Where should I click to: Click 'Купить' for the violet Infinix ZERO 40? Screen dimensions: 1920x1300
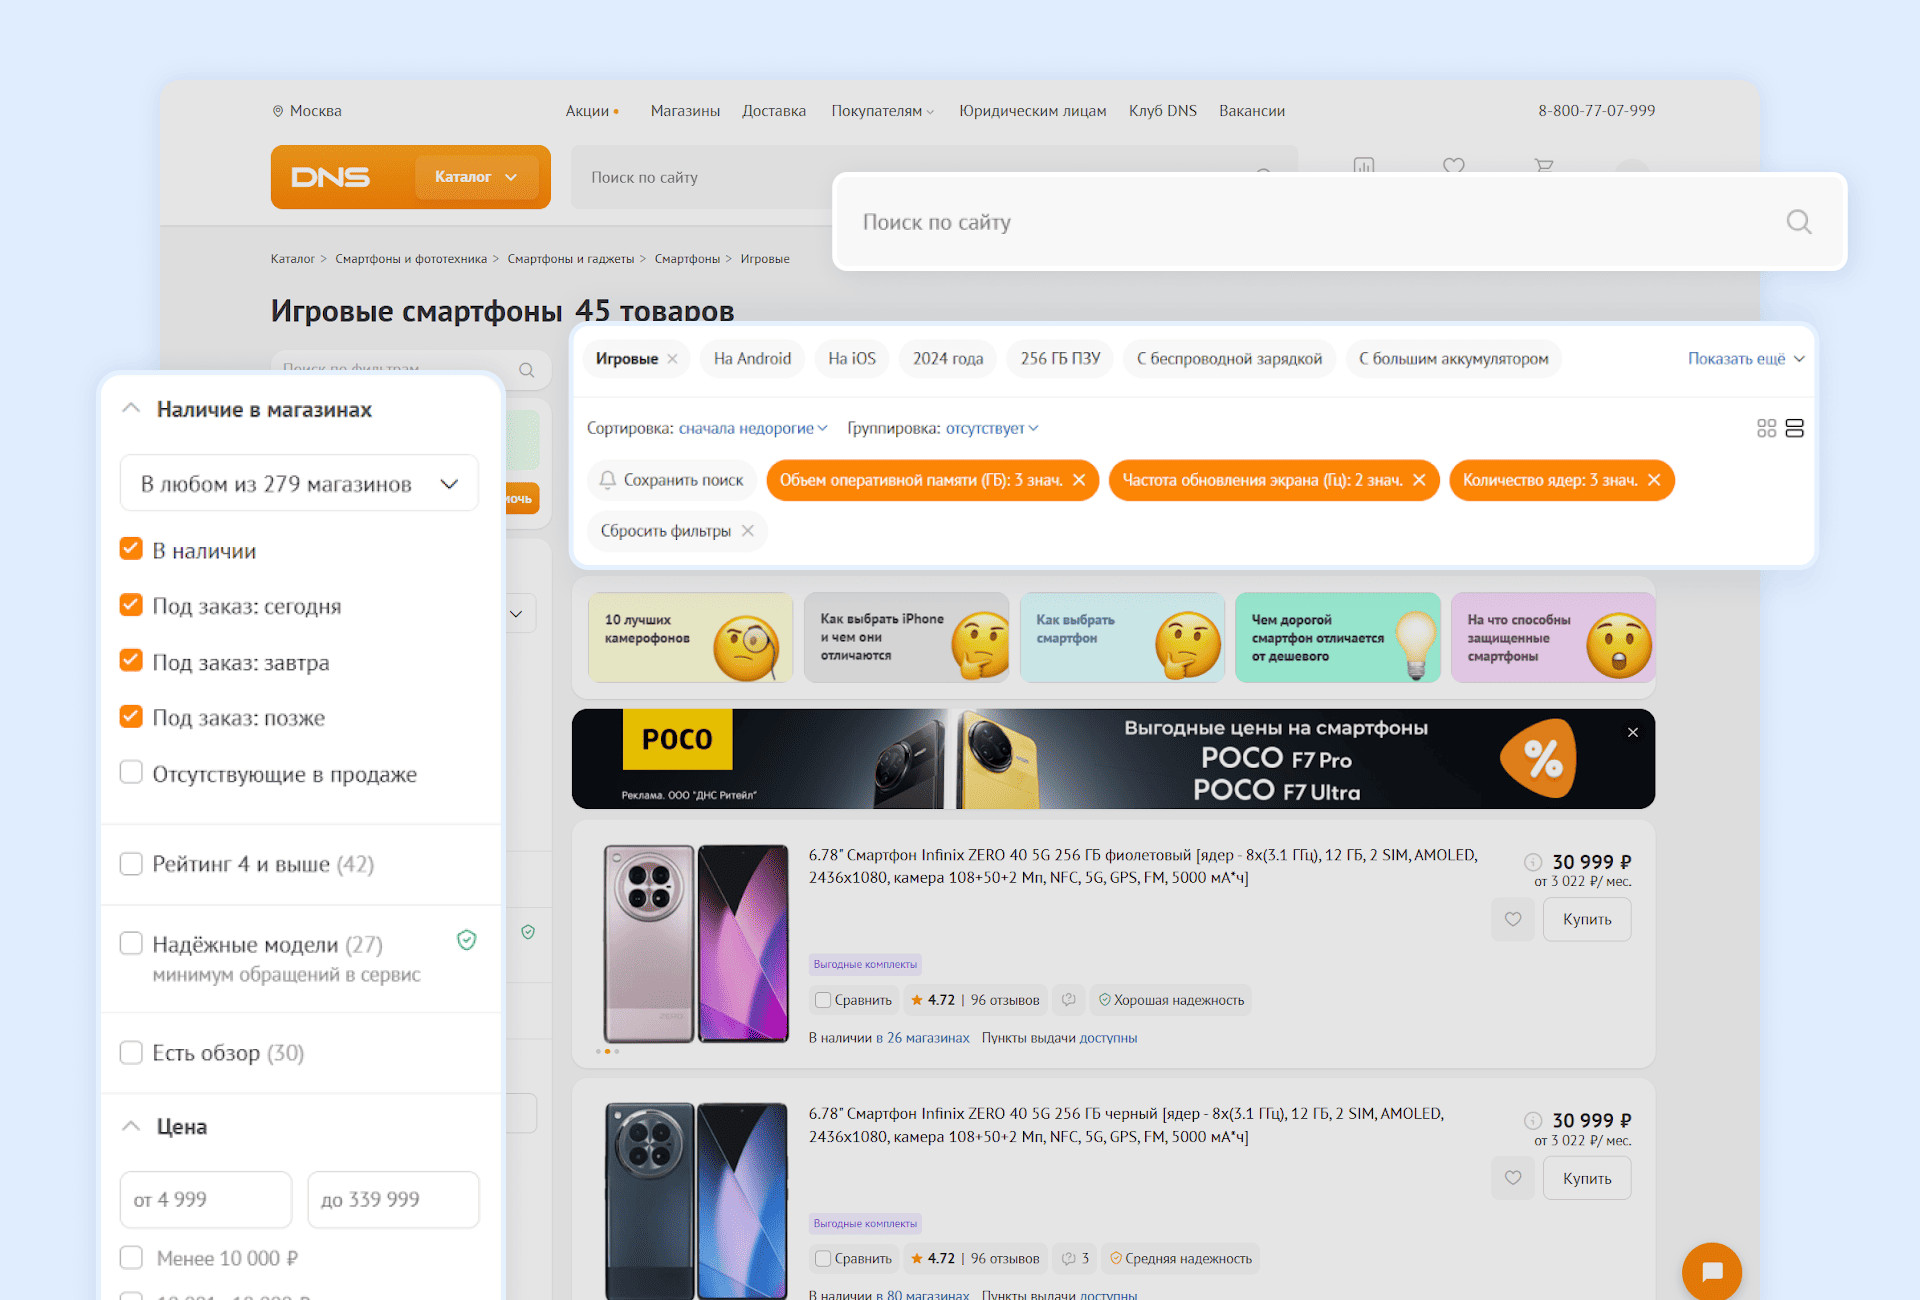[x=1586, y=919]
